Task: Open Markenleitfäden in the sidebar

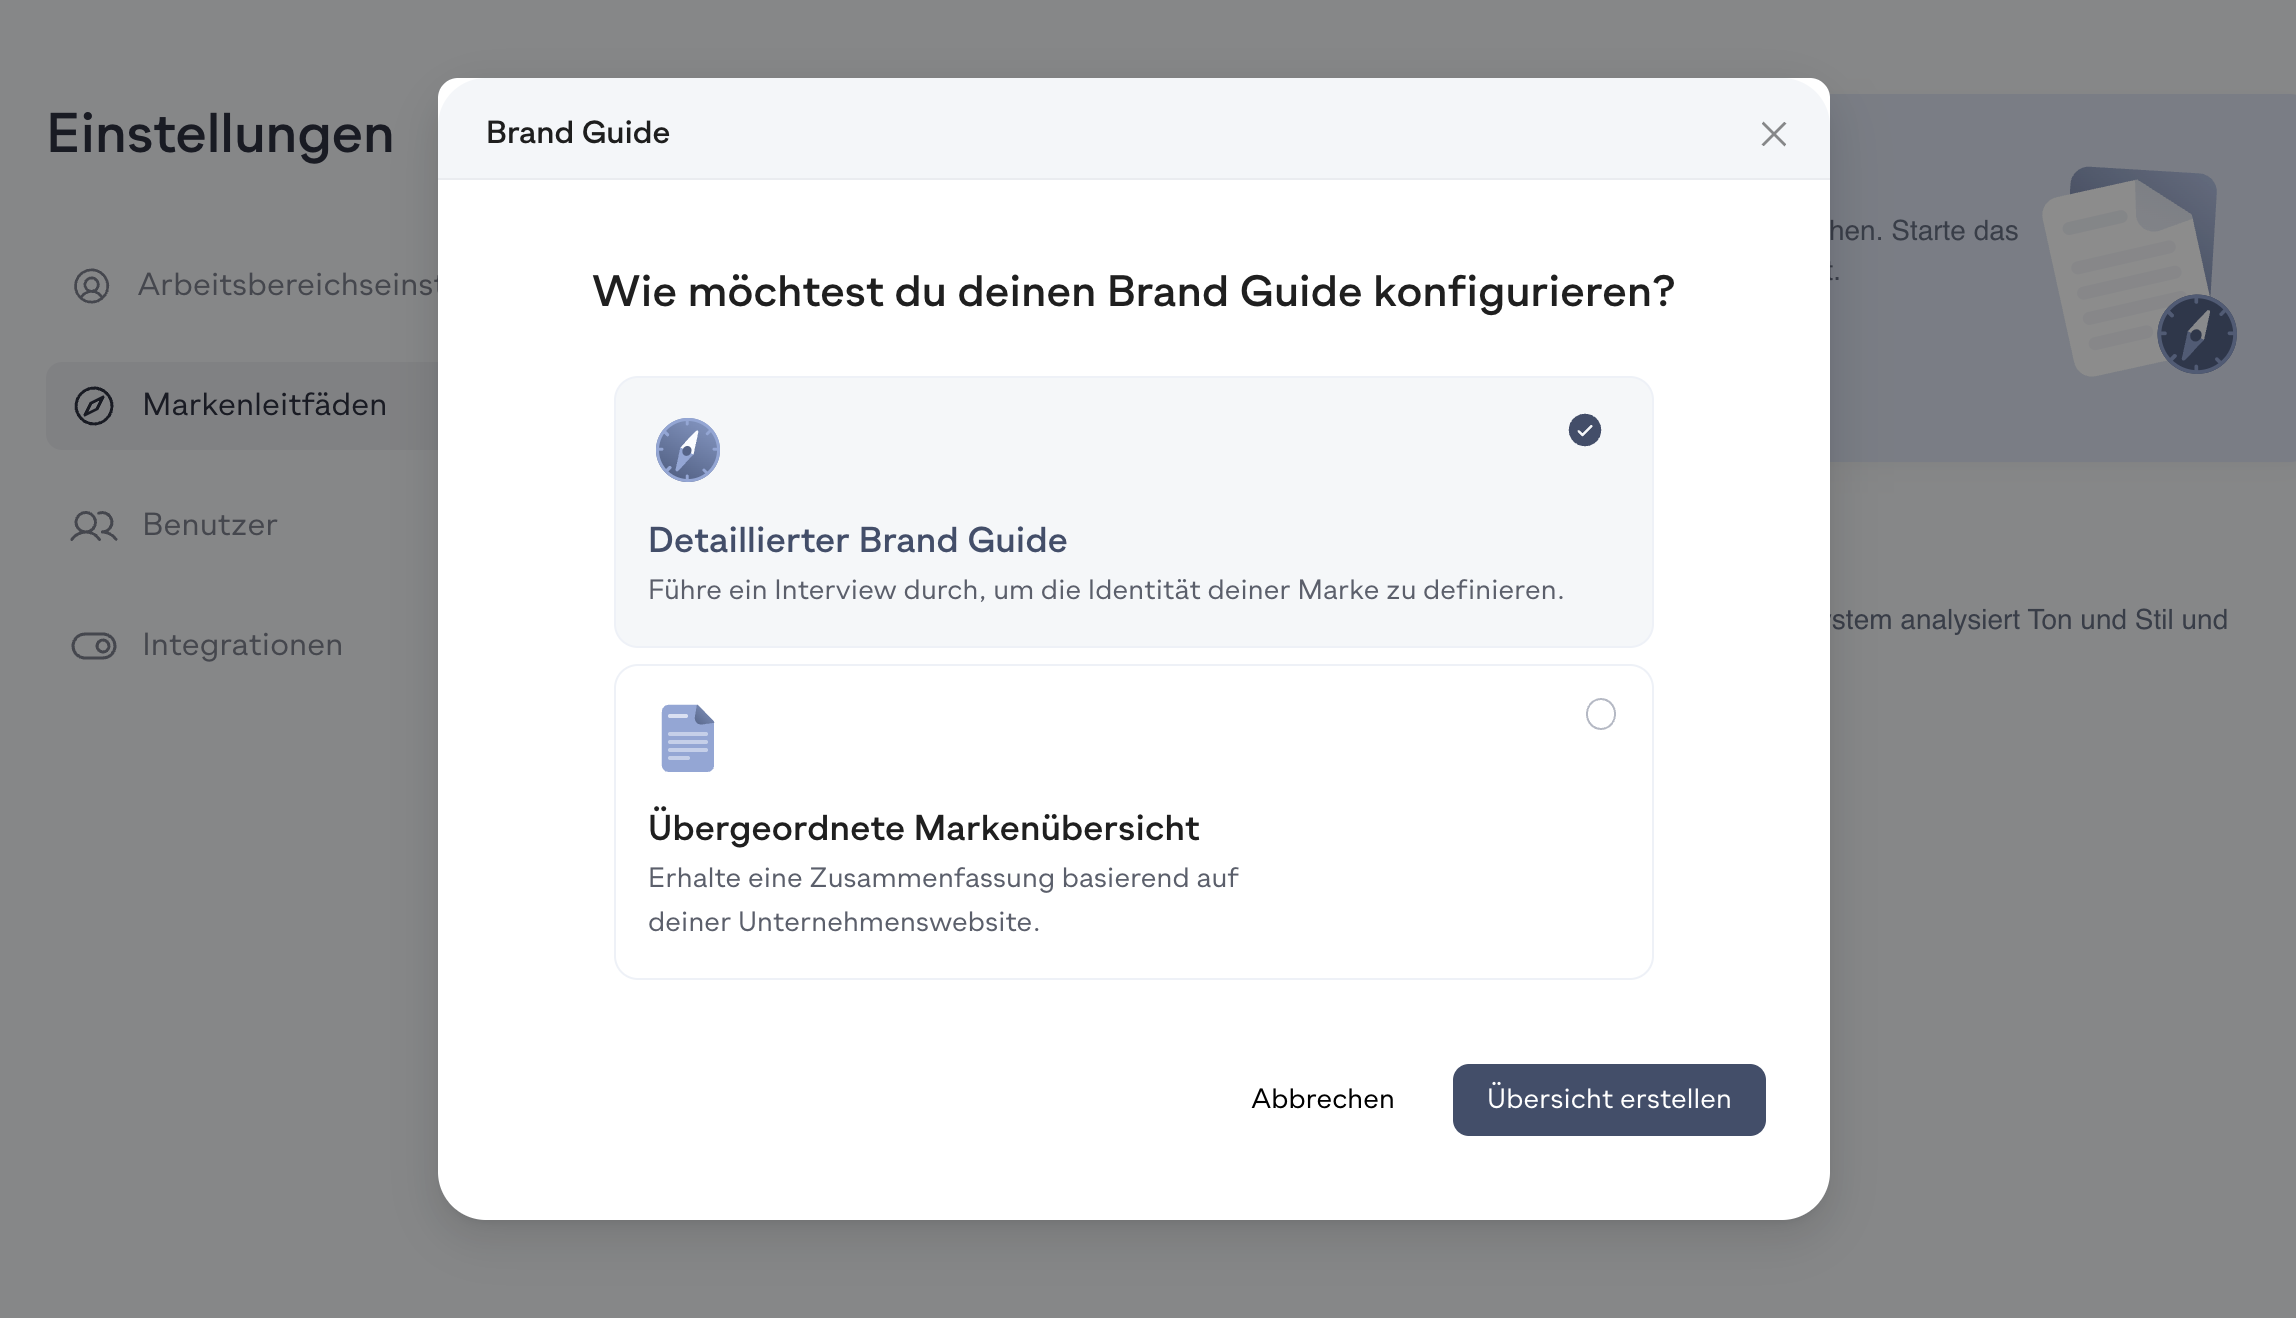Action: (243, 405)
